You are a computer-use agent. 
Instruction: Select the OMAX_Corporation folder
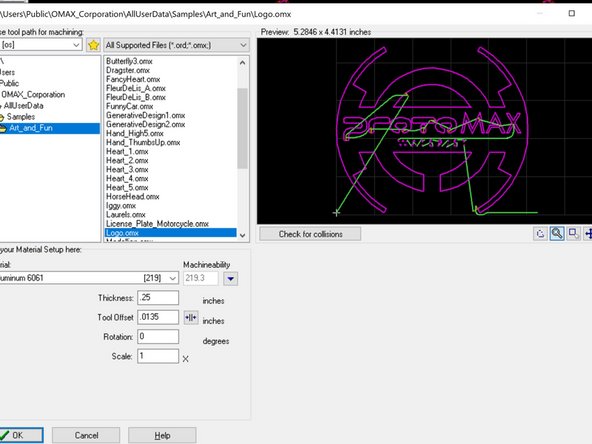point(32,94)
